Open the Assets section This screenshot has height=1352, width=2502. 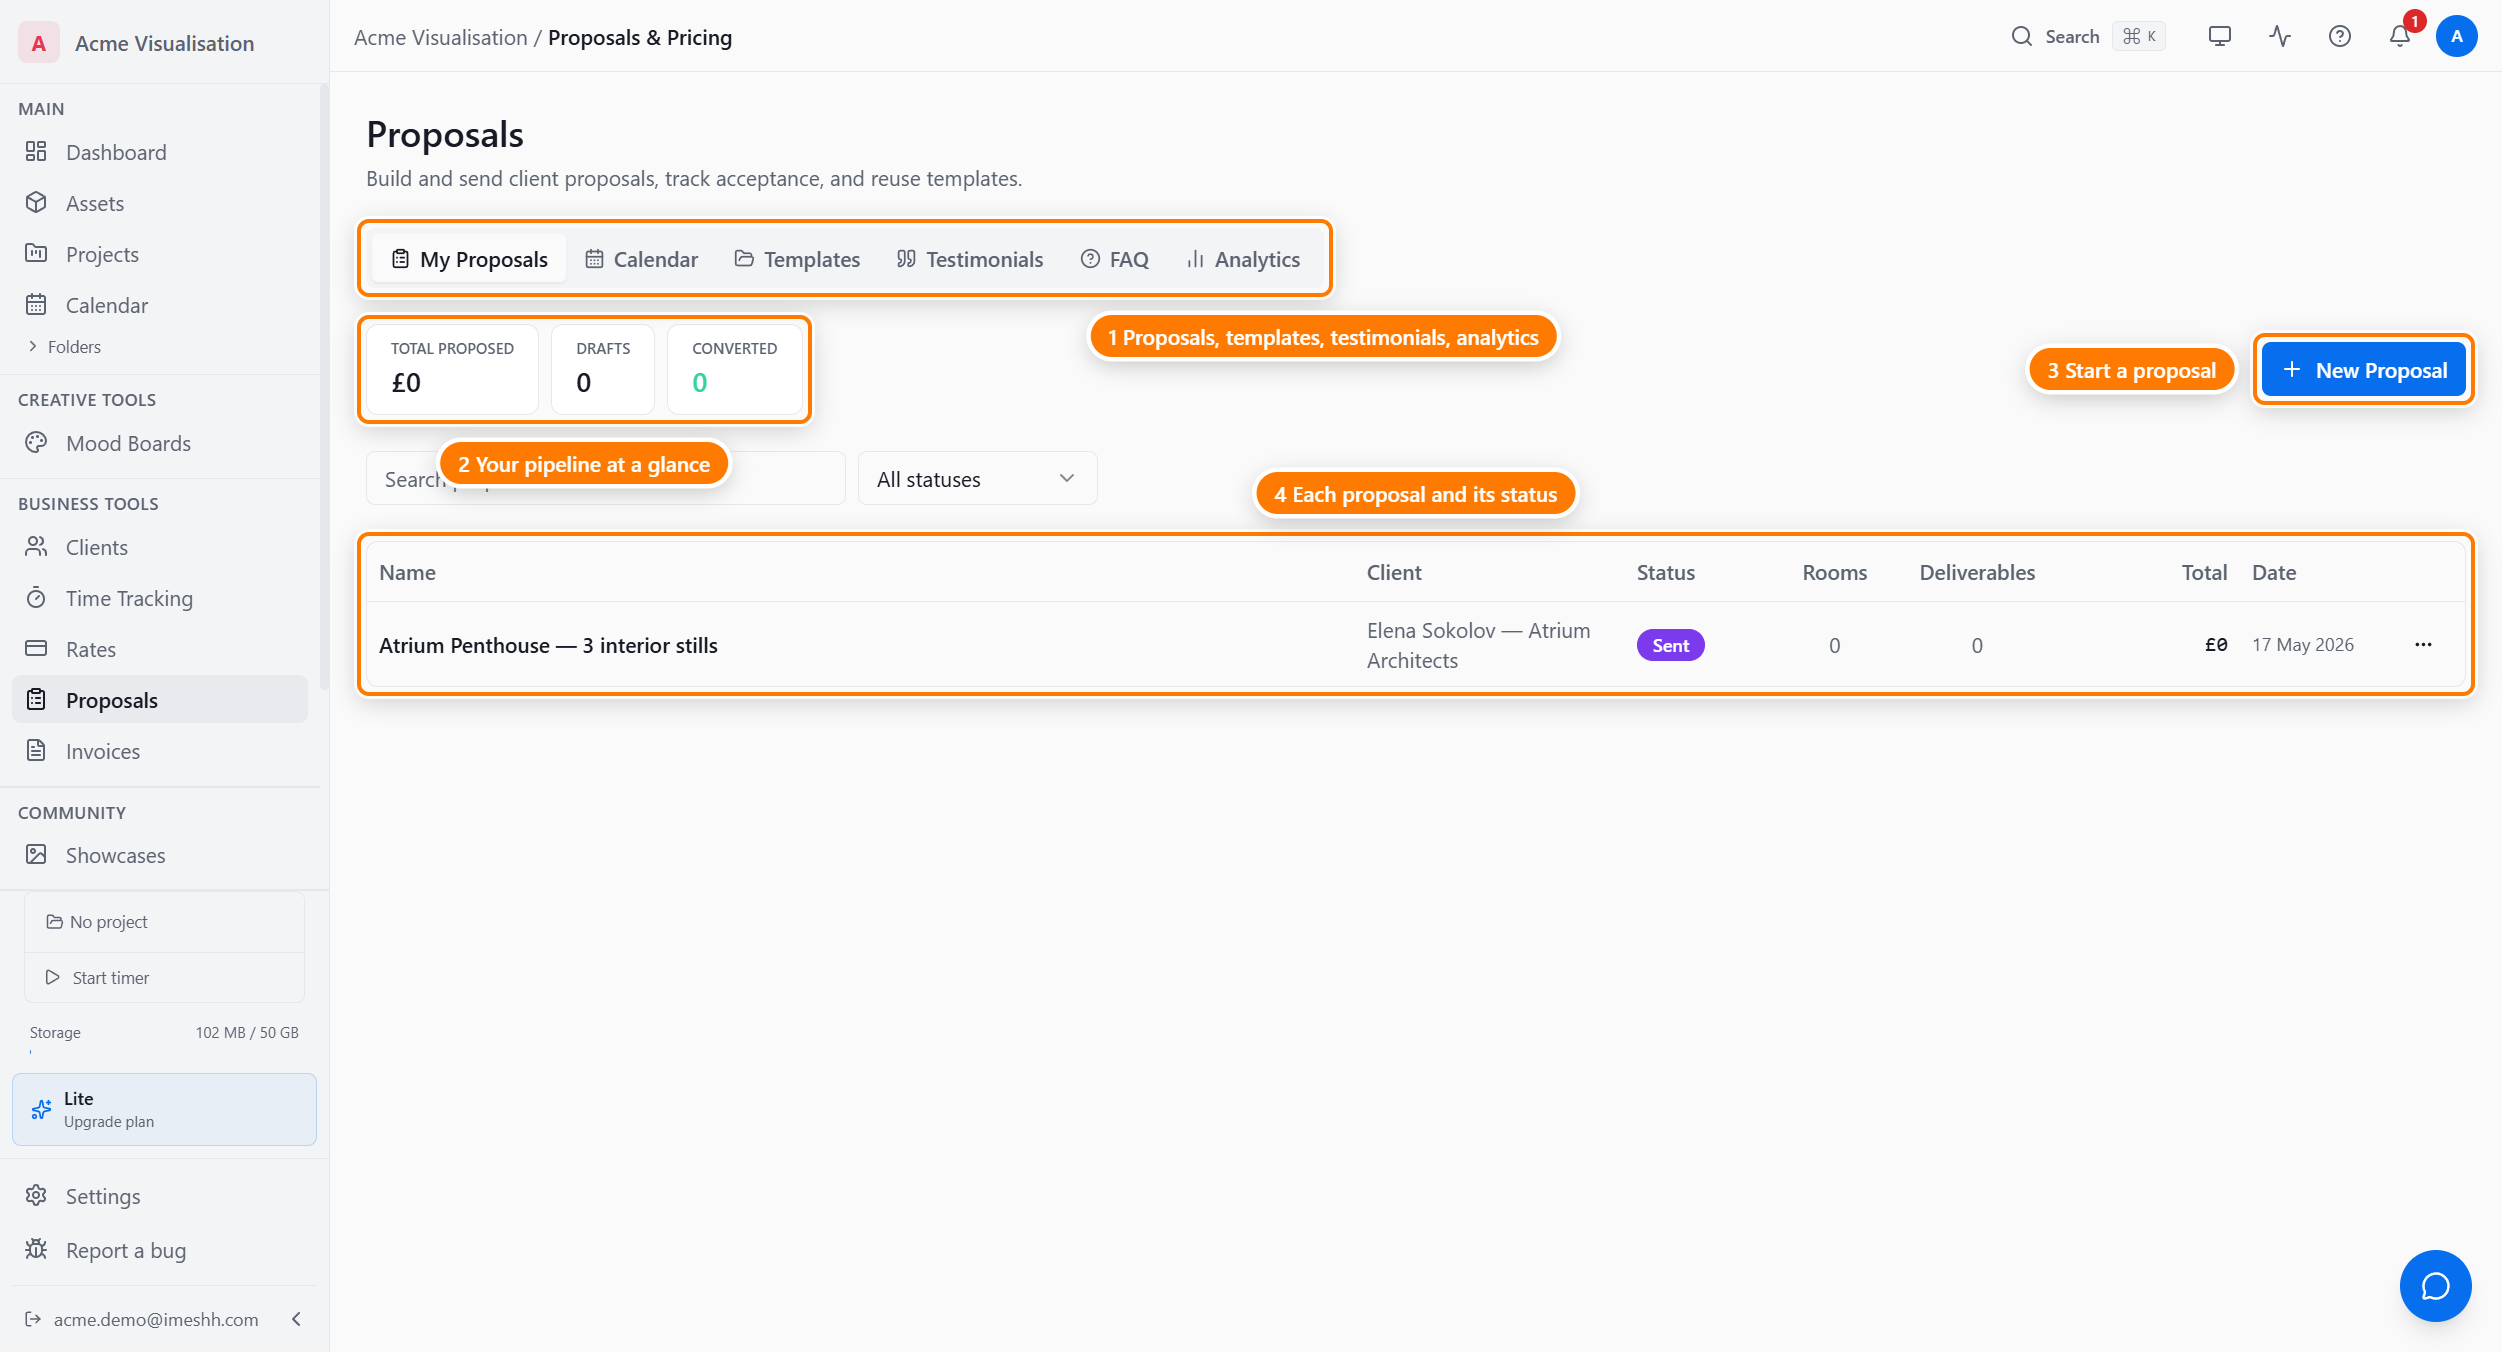point(160,203)
